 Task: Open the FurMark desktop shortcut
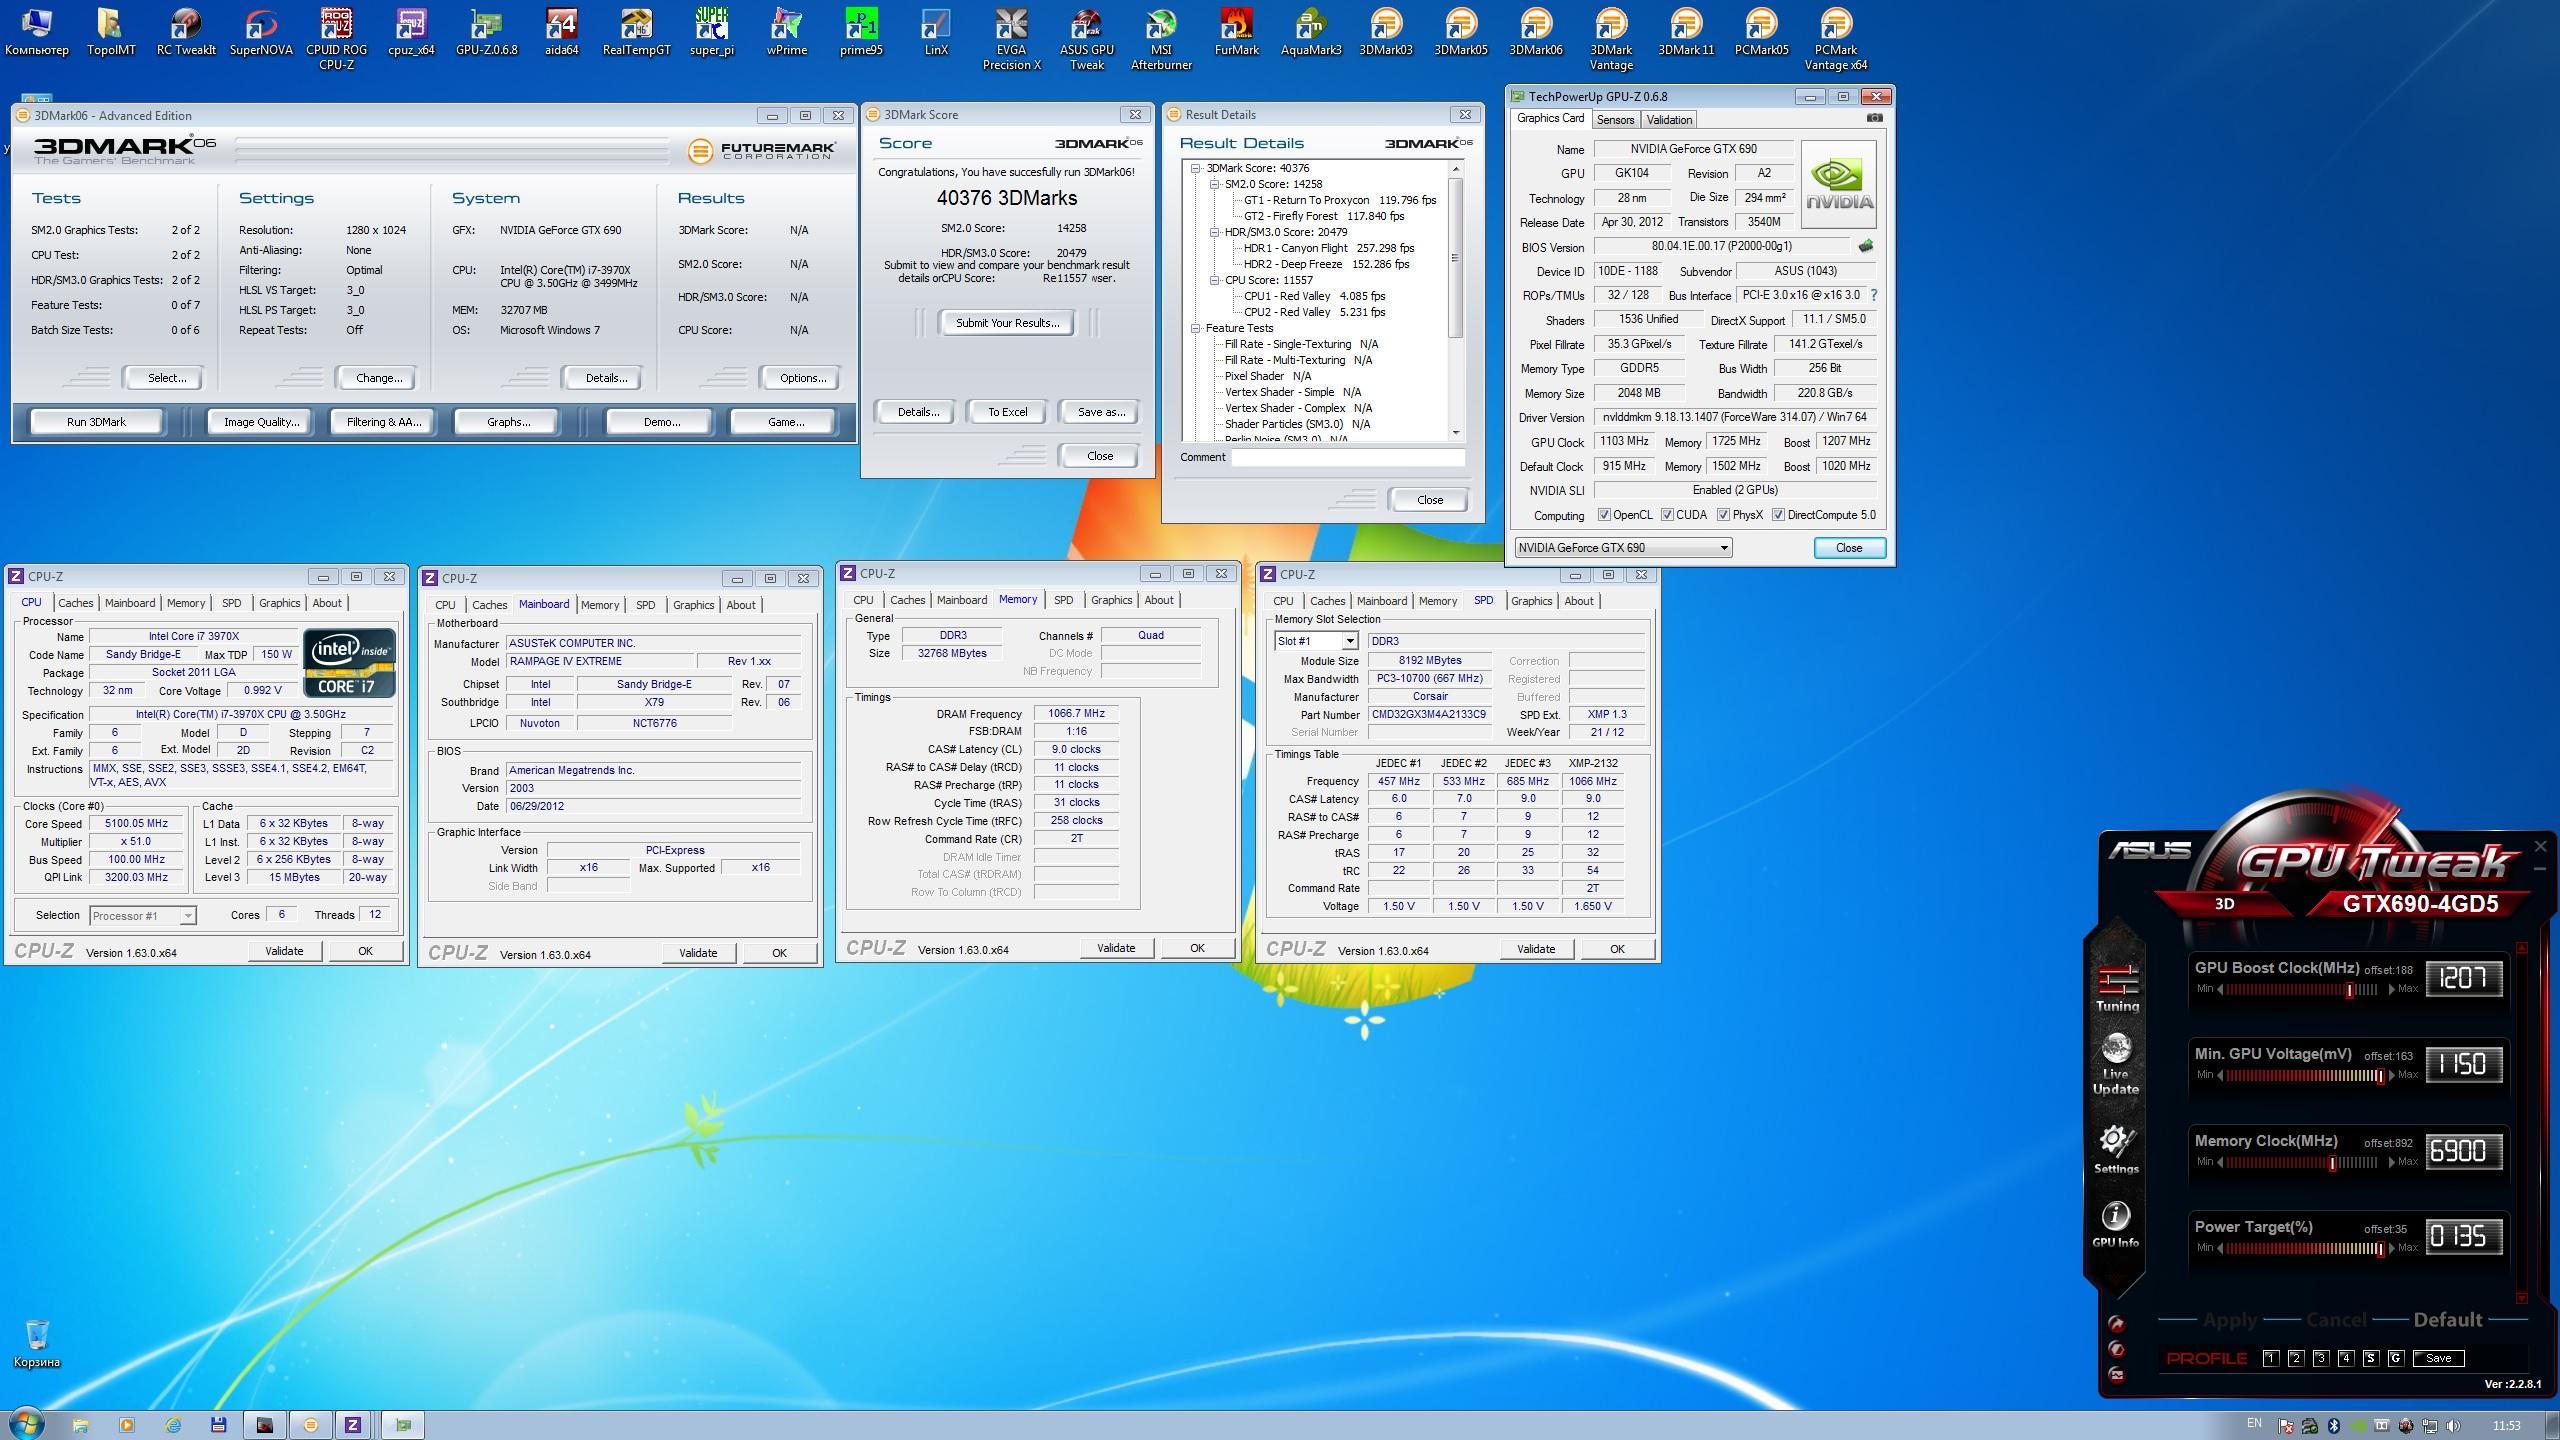(1236, 32)
